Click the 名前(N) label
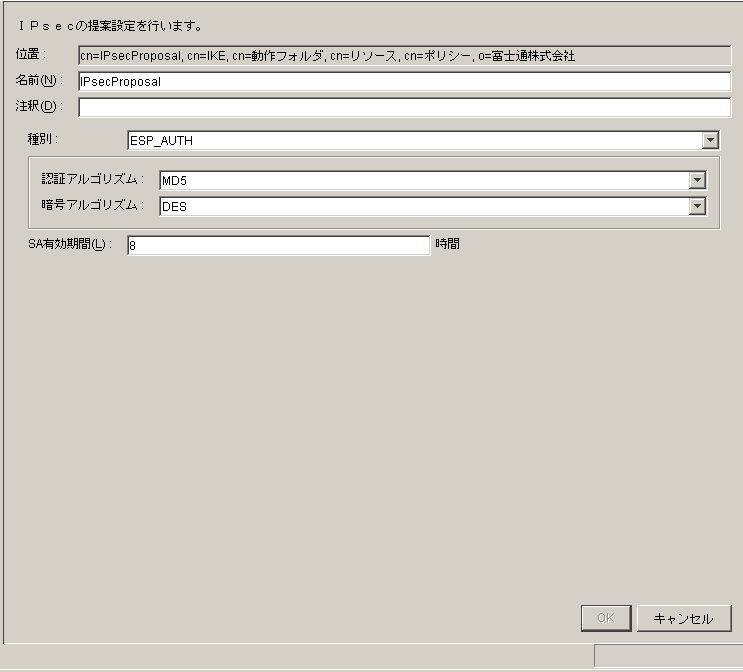This screenshot has width=743, height=672. pos(39,80)
